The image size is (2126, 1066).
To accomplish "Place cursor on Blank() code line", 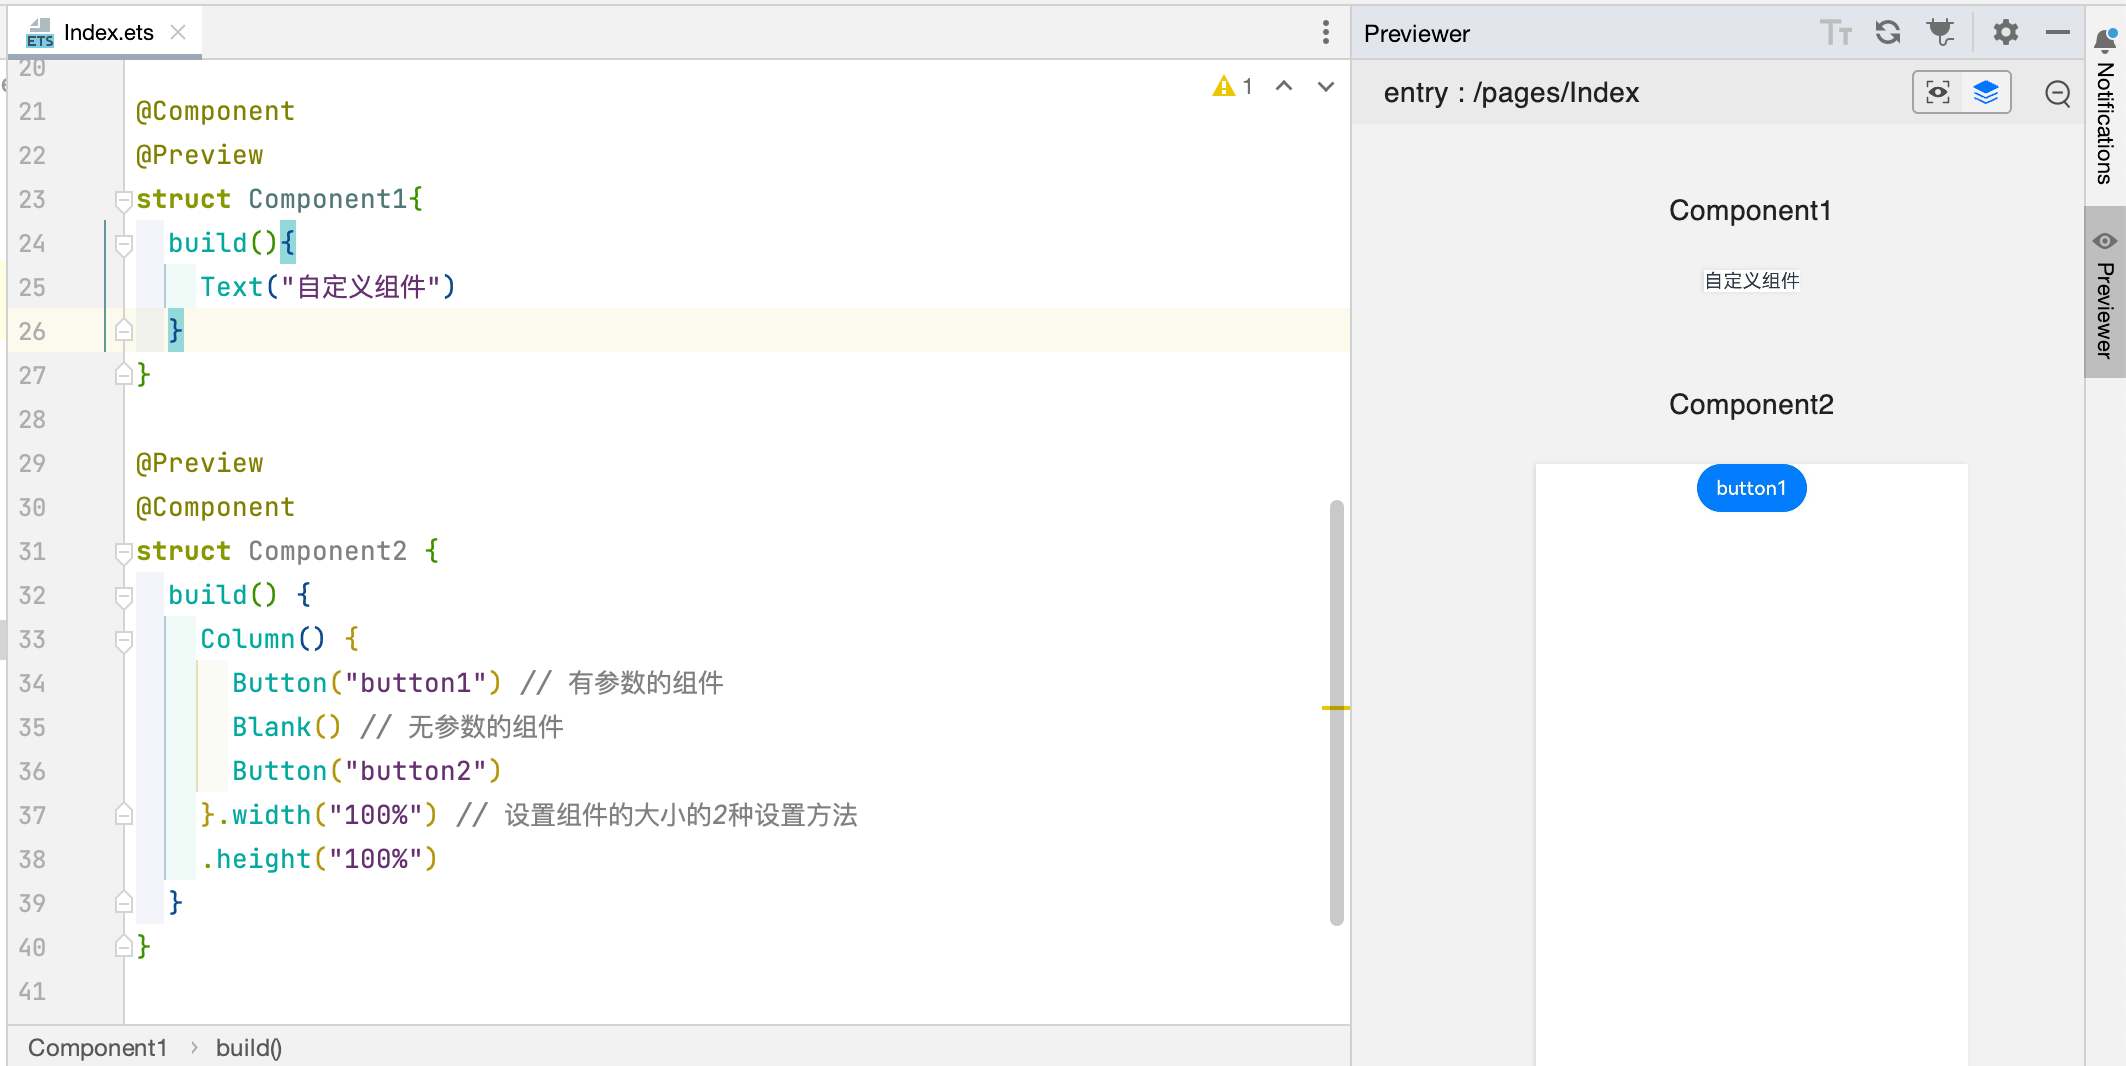I will tap(286, 727).
